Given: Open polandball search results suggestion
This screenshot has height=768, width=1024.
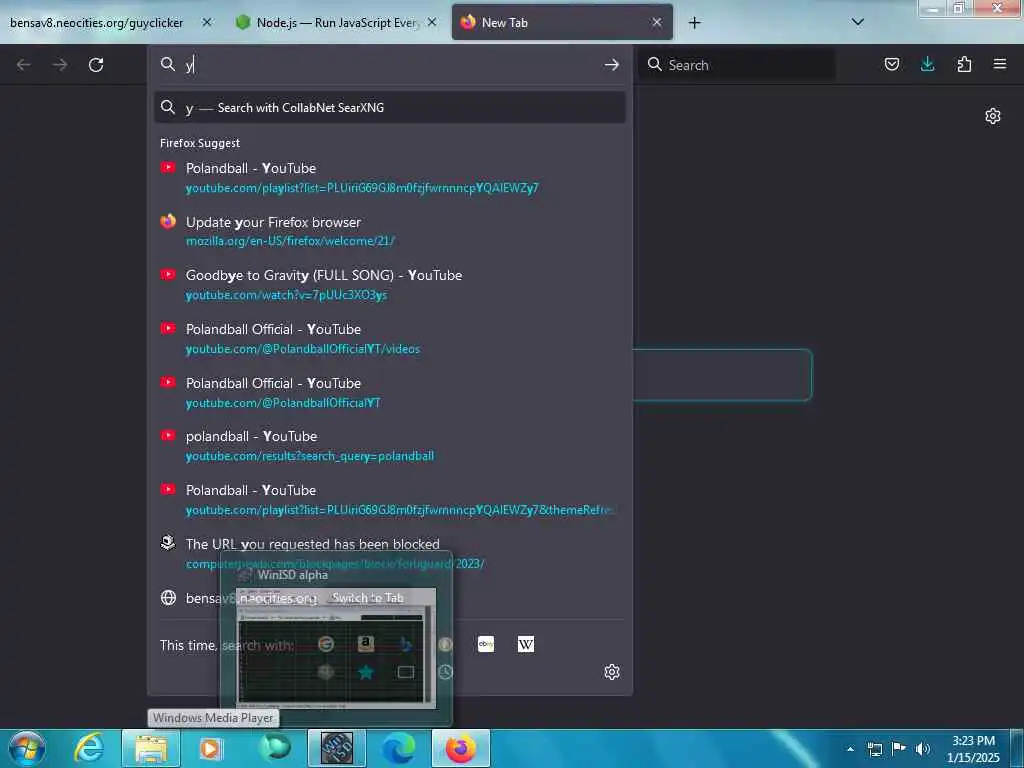Looking at the screenshot, I should point(390,446).
